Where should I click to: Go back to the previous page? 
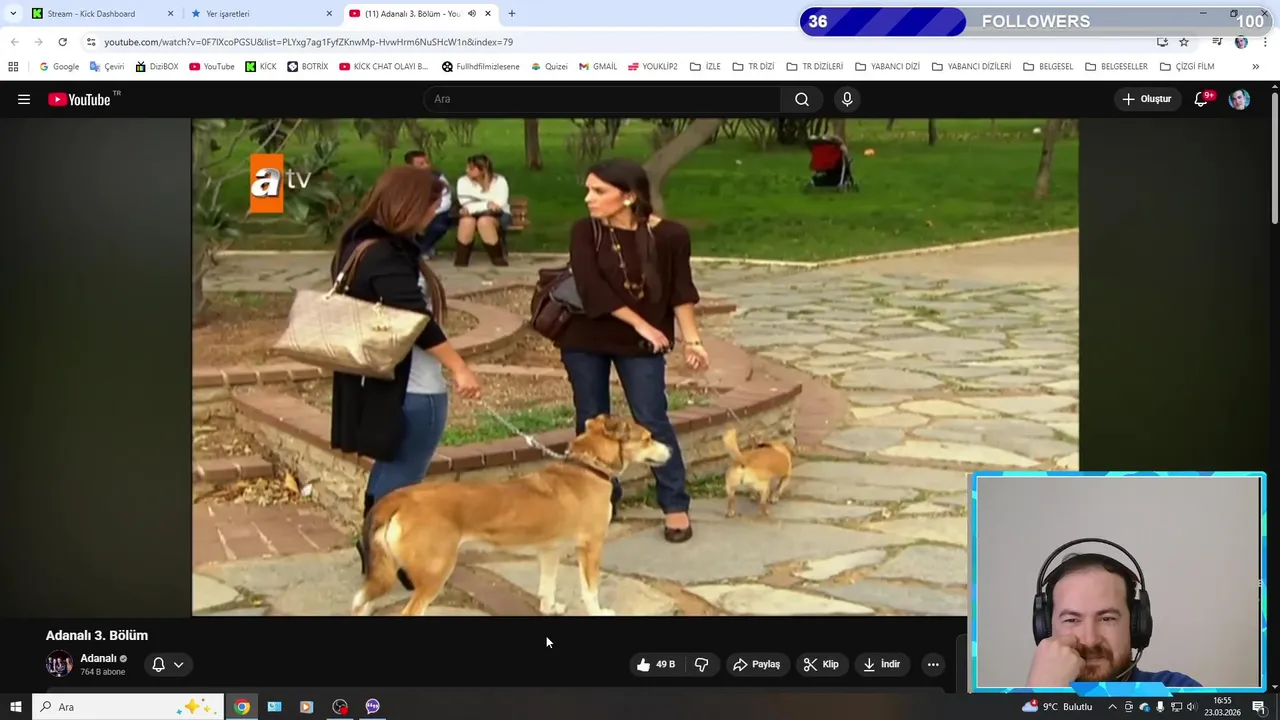[x=14, y=42]
